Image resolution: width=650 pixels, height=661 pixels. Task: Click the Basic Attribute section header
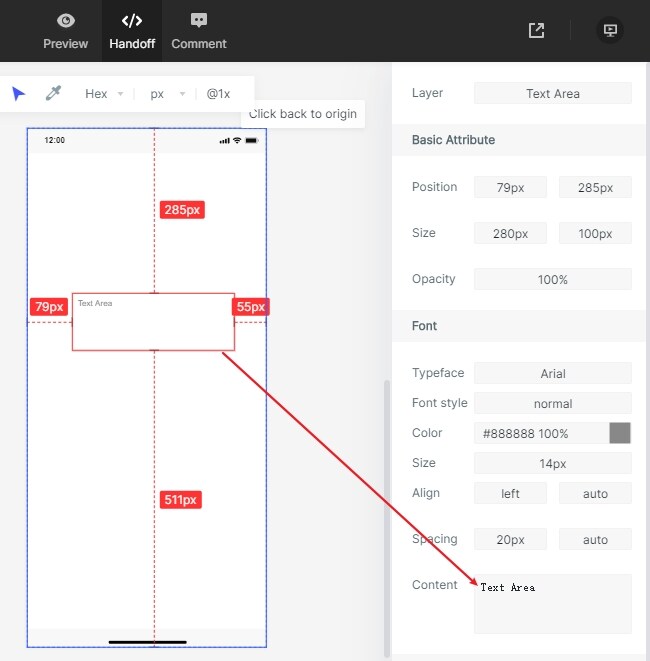pos(518,140)
